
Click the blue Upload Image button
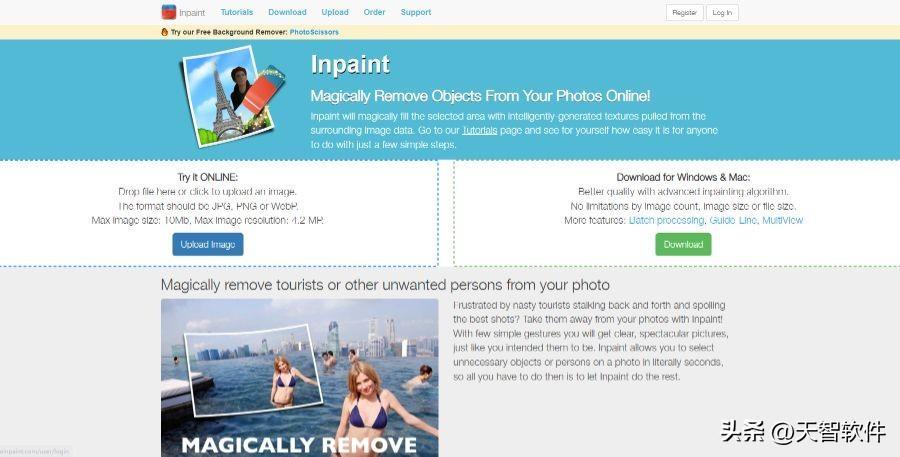[208, 245]
